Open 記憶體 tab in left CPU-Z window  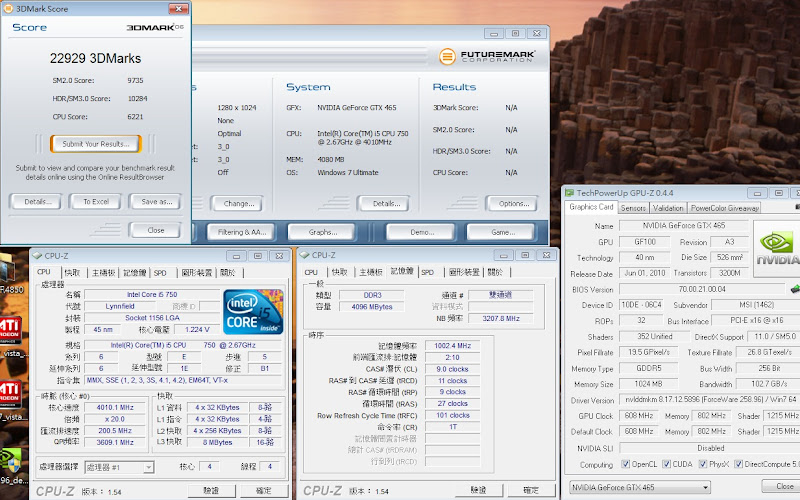click(134, 273)
